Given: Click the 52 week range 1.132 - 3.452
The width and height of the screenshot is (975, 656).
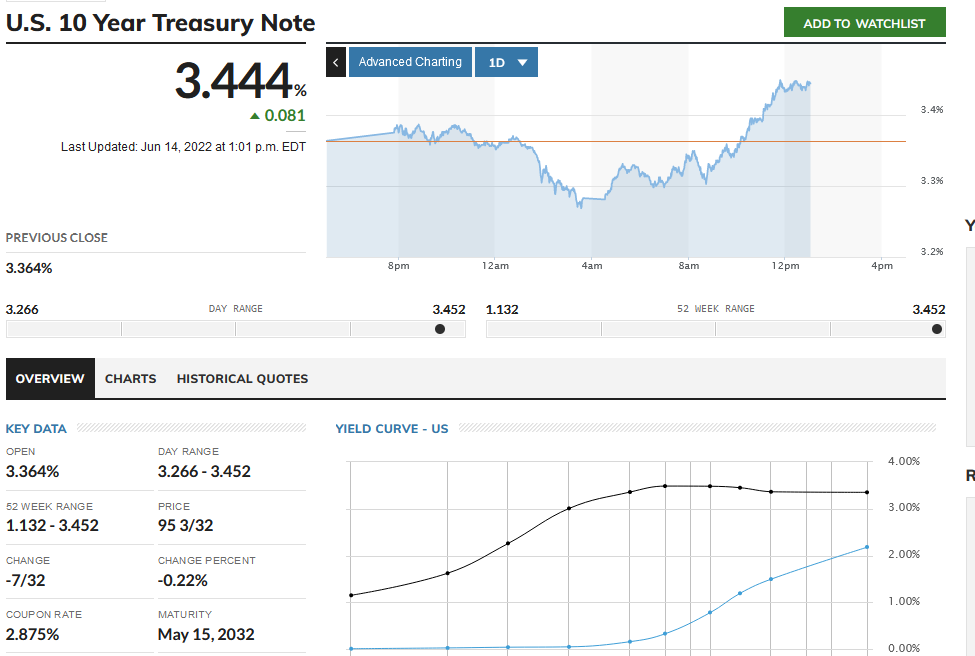Looking at the screenshot, I should tap(52, 525).
